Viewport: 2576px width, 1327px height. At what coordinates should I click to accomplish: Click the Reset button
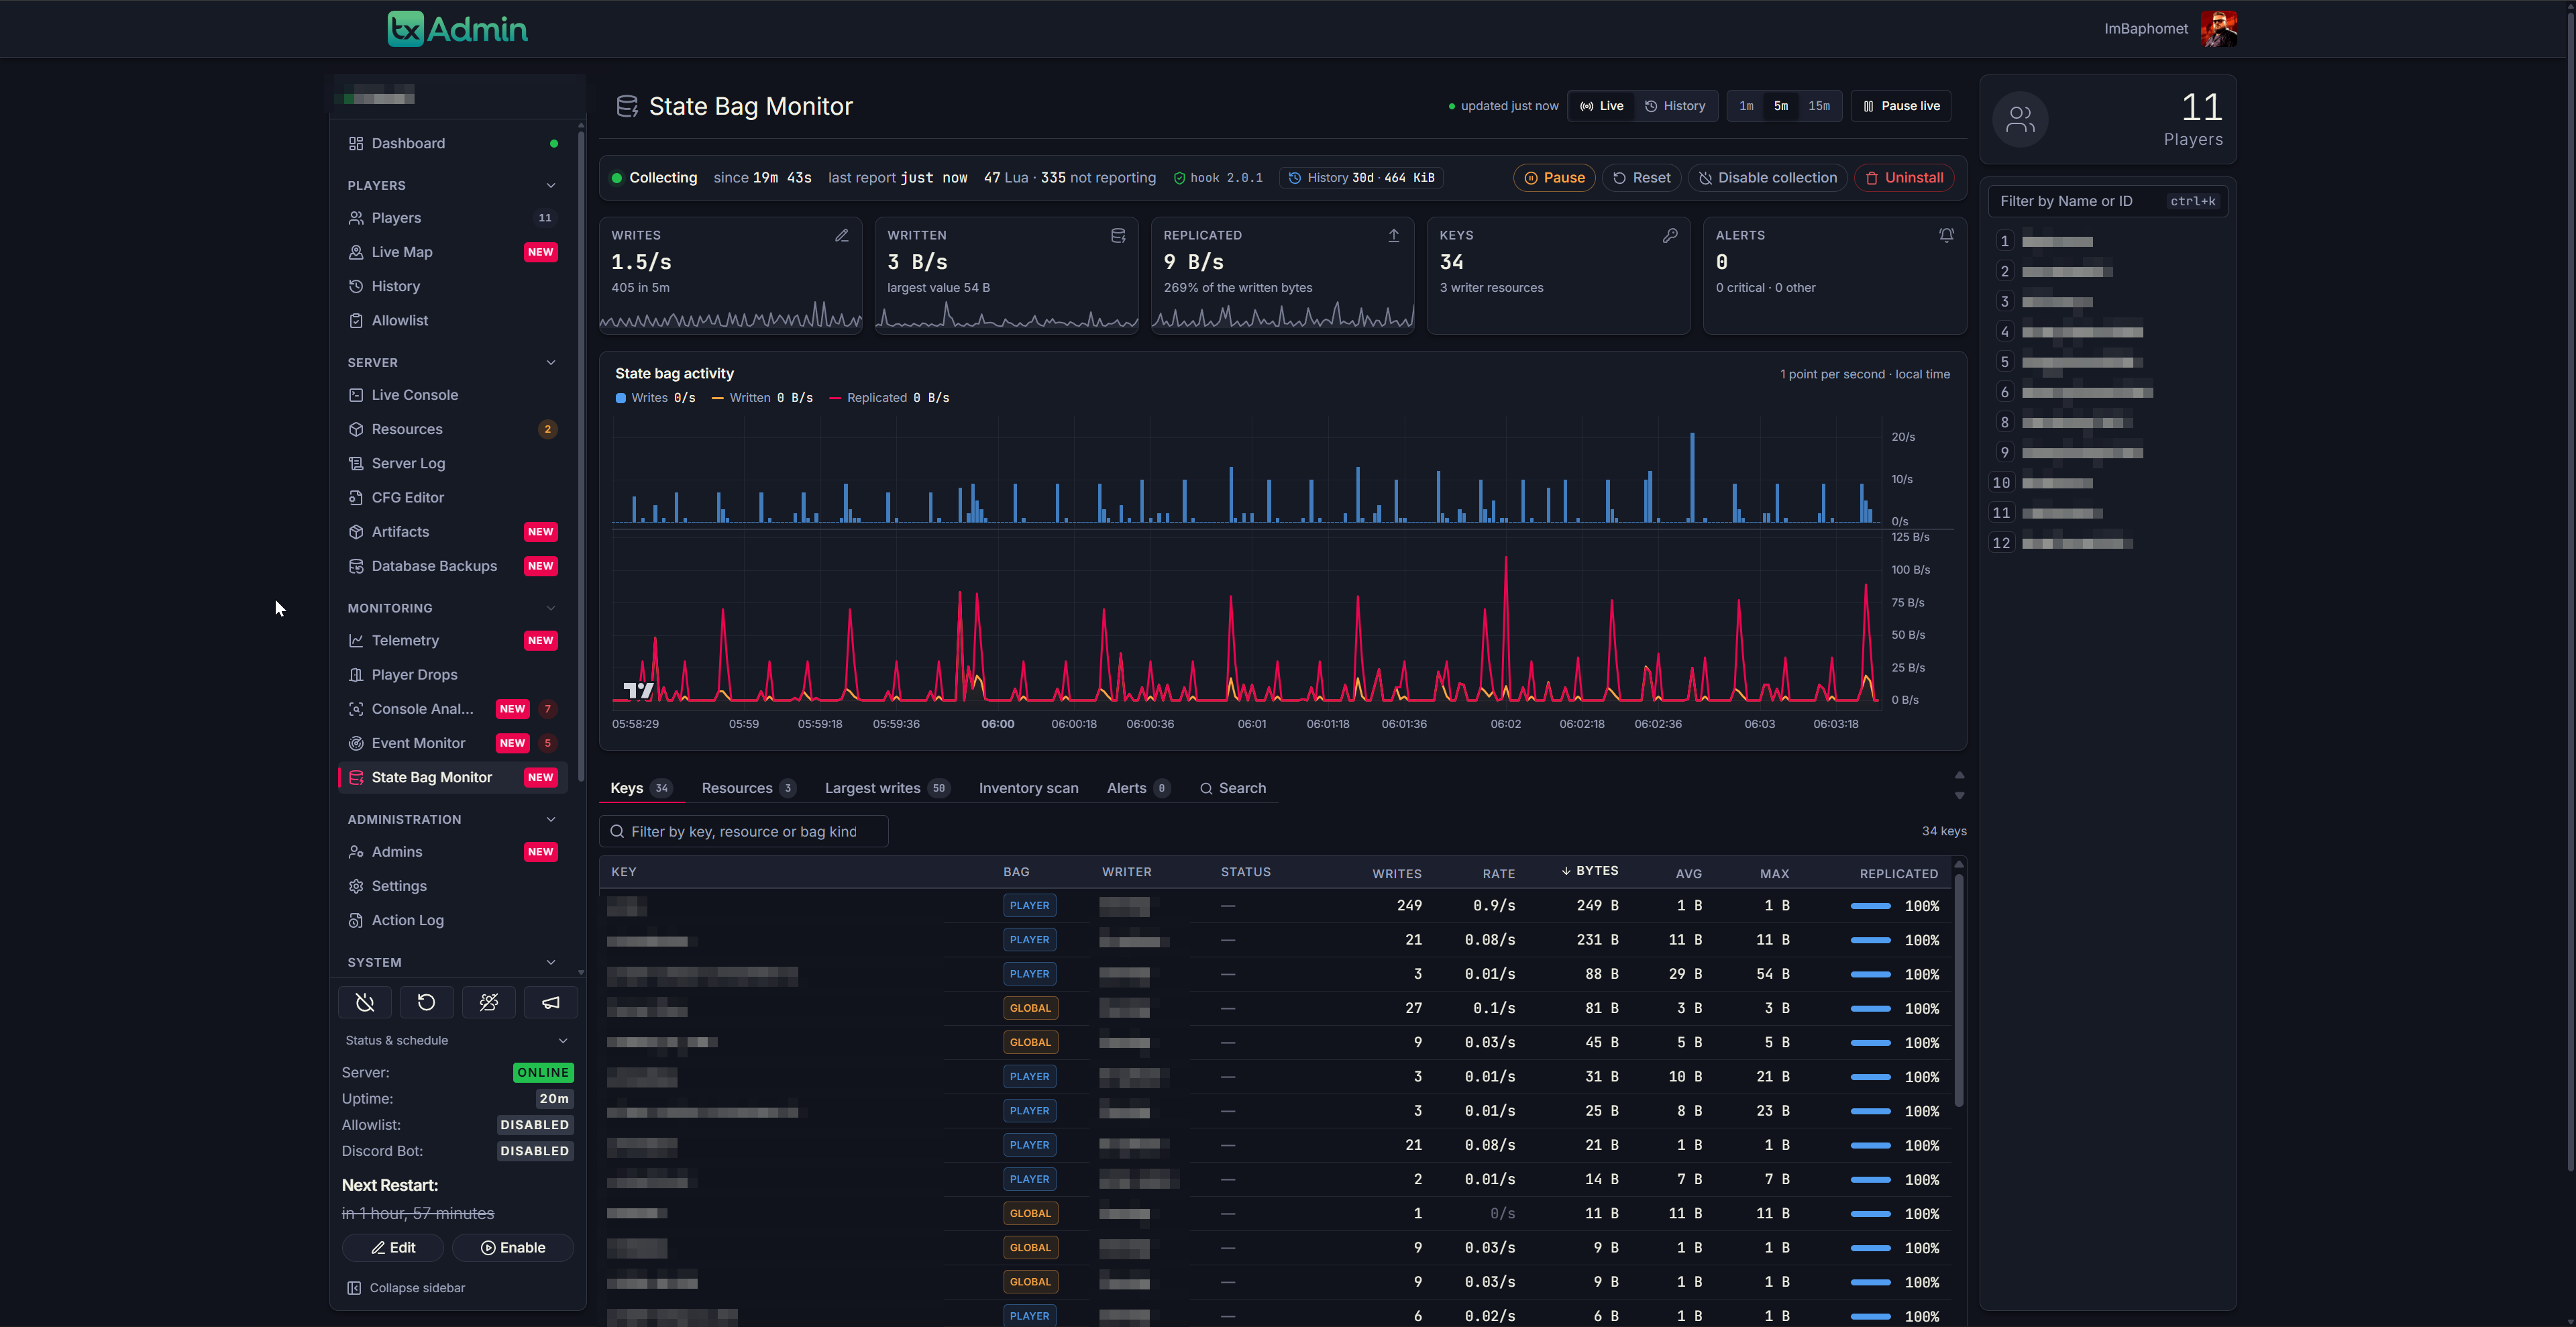1641,178
